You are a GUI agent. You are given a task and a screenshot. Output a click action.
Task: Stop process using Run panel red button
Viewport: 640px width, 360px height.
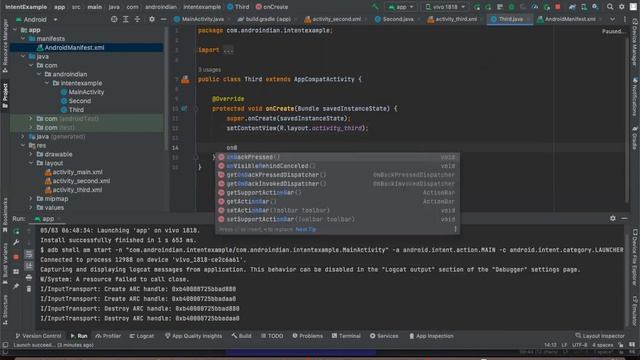16,257
